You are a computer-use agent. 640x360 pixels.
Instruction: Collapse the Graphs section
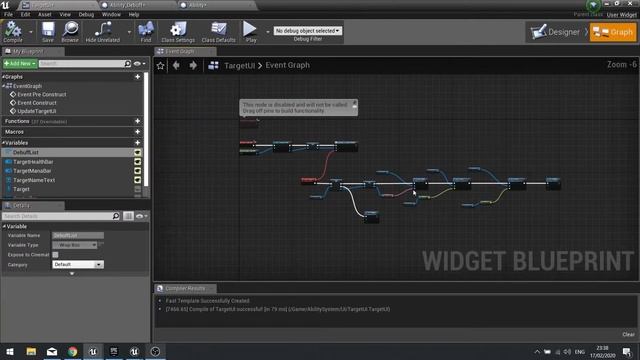[3, 77]
